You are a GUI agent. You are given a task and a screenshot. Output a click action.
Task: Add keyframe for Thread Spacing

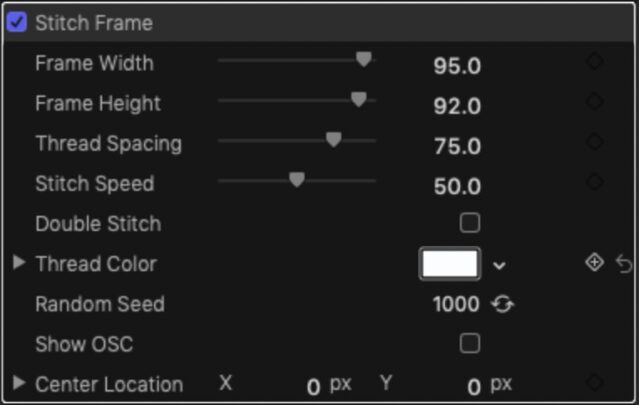click(594, 142)
